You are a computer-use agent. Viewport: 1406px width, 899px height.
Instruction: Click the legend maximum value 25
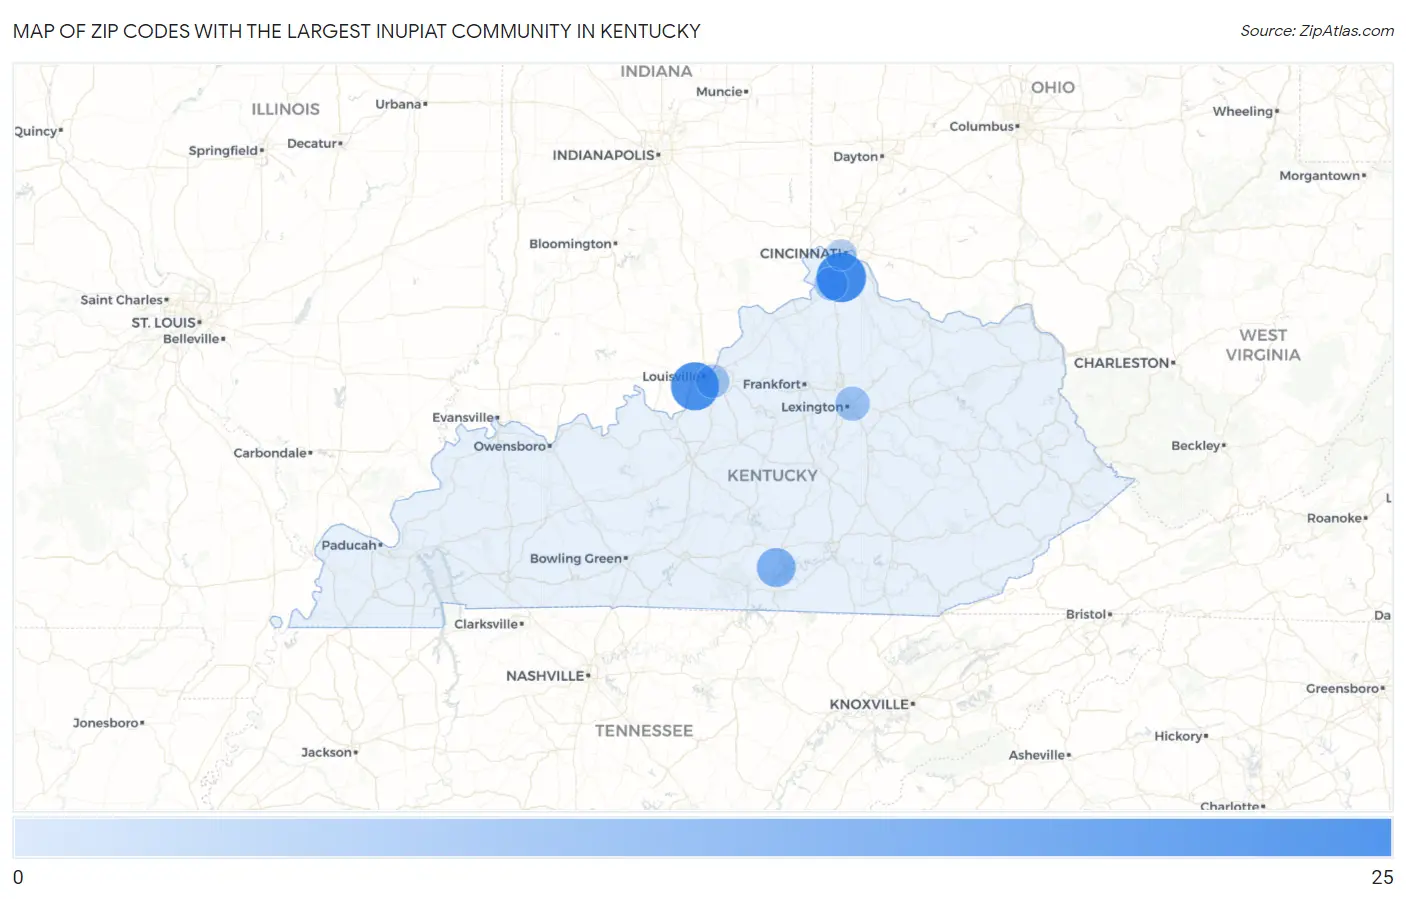tap(1382, 877)
